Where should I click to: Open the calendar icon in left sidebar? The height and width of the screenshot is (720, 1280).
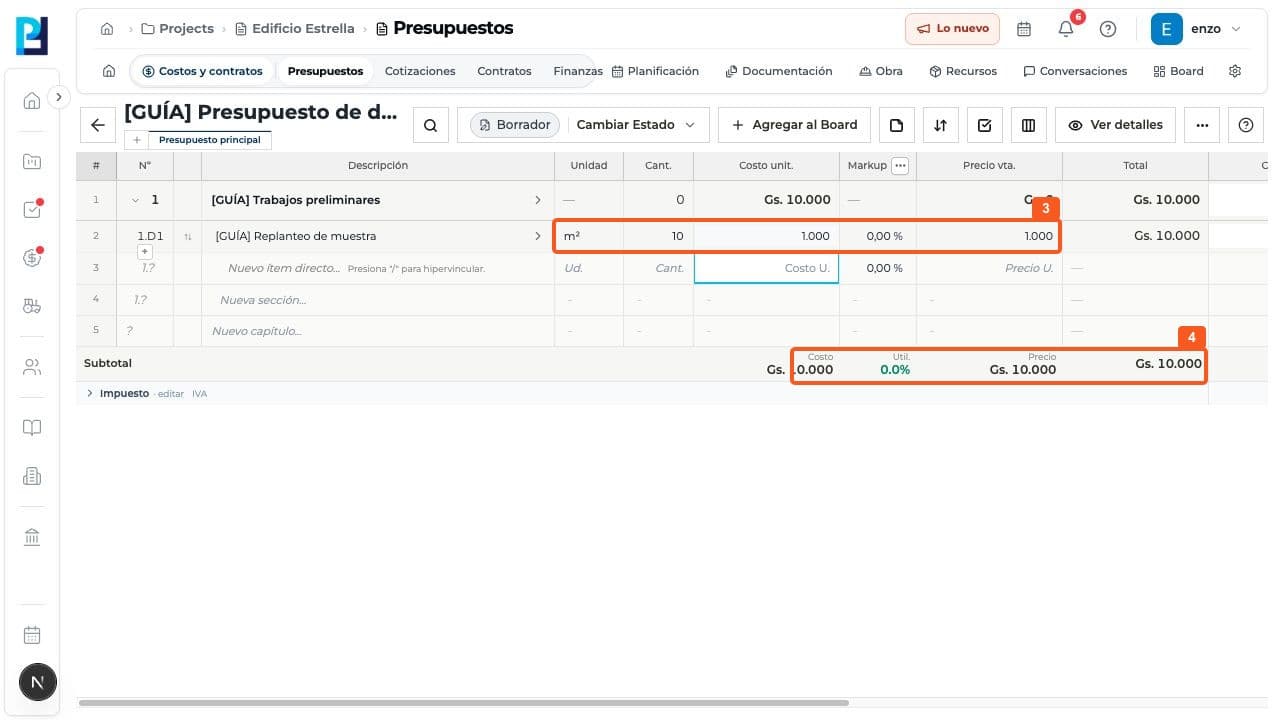coord(32,635)
